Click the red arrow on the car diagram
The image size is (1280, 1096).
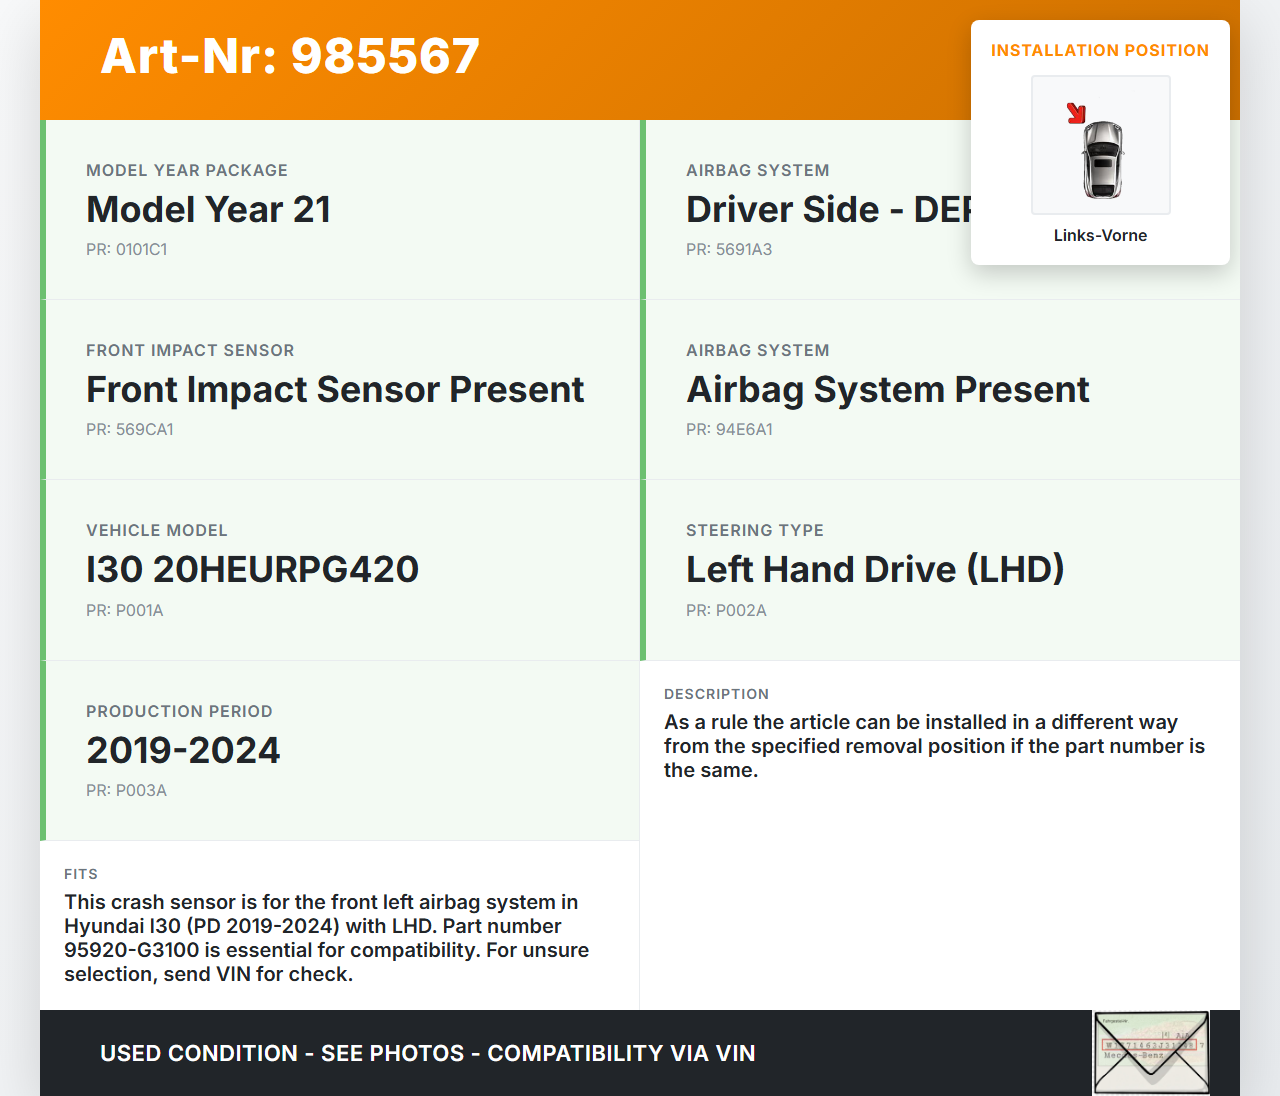1076,113
